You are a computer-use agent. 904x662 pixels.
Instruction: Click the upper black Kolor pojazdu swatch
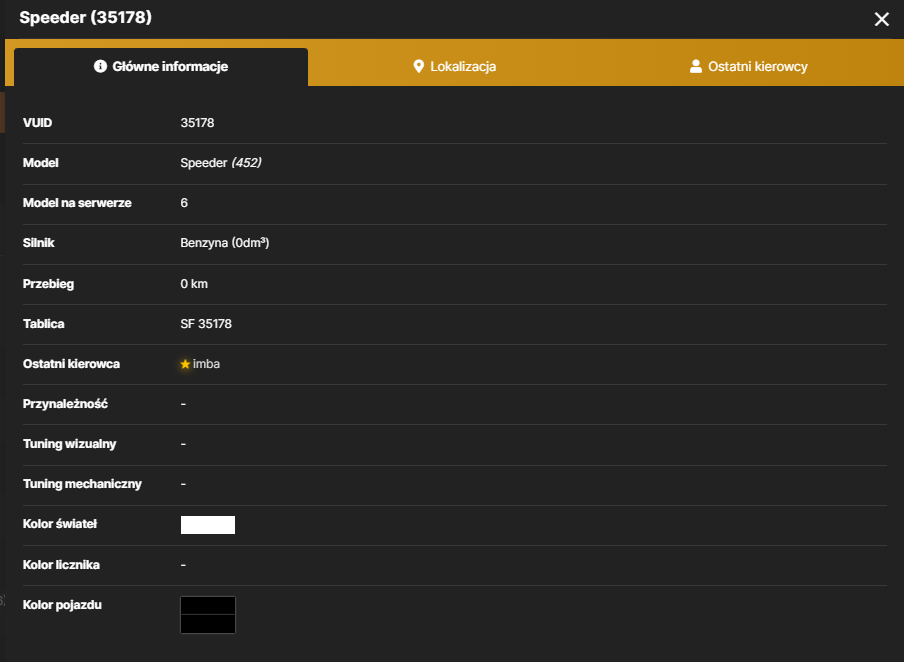coord(208,605)
